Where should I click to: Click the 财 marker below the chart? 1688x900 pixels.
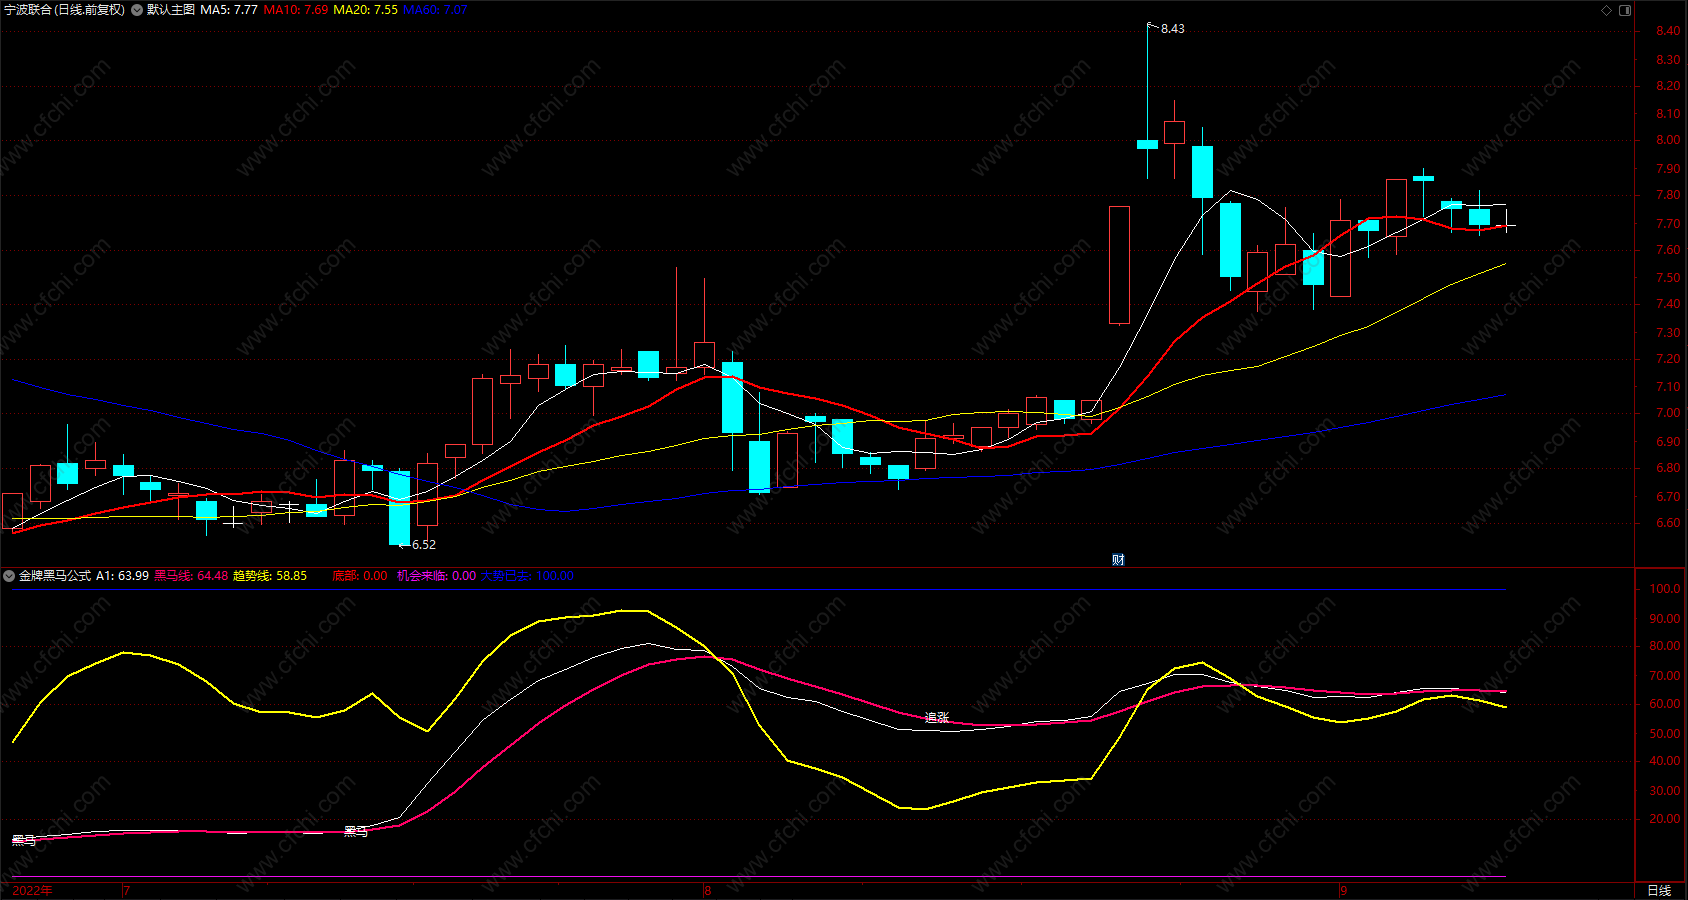point(1118,560)
